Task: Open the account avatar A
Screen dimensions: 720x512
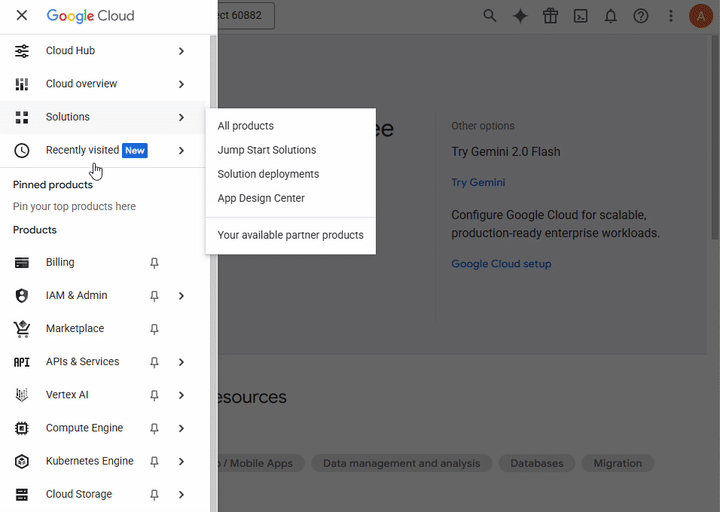Action: coord(701,16)
